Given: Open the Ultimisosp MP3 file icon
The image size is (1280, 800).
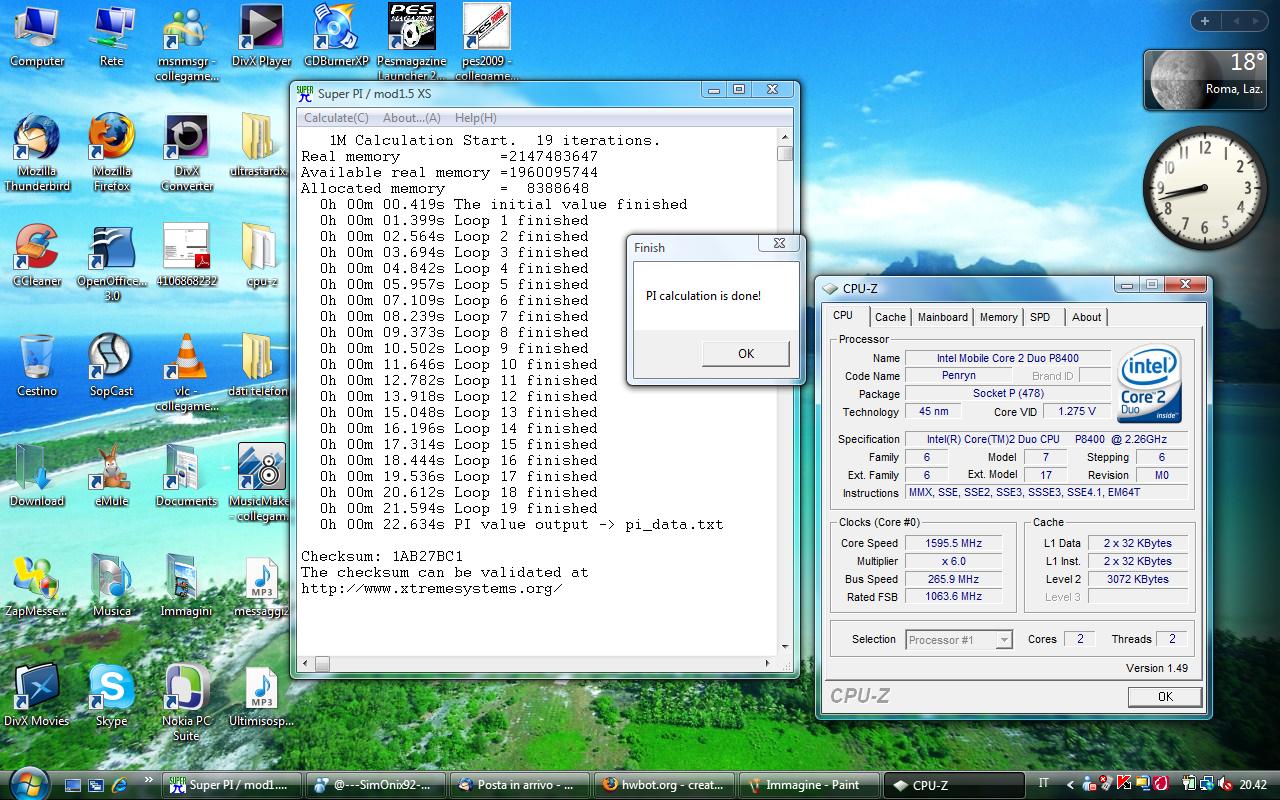Looking at the screenshot, I should (262, 695).
